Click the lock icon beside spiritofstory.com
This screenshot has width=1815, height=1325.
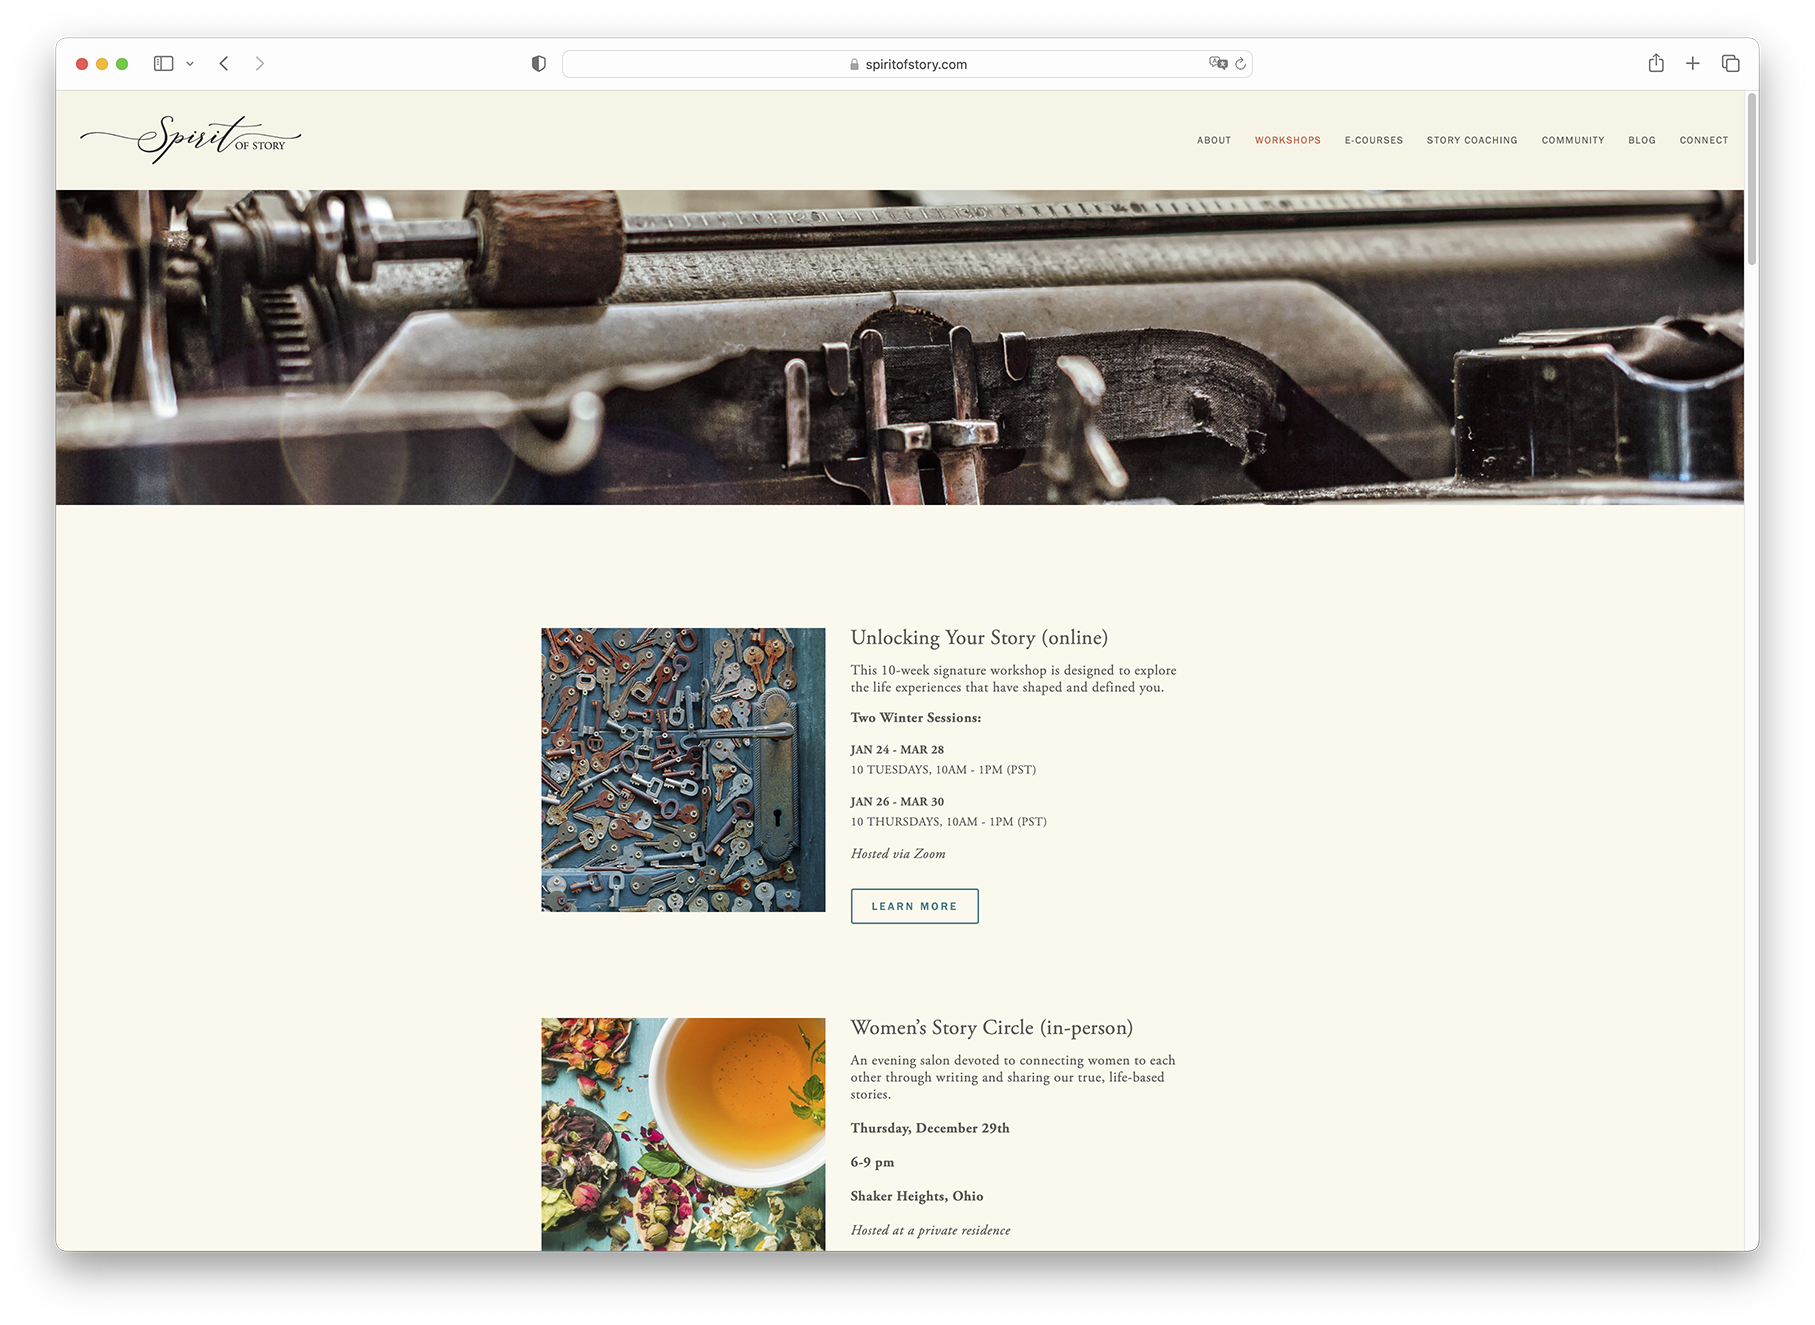pos(854,64)
